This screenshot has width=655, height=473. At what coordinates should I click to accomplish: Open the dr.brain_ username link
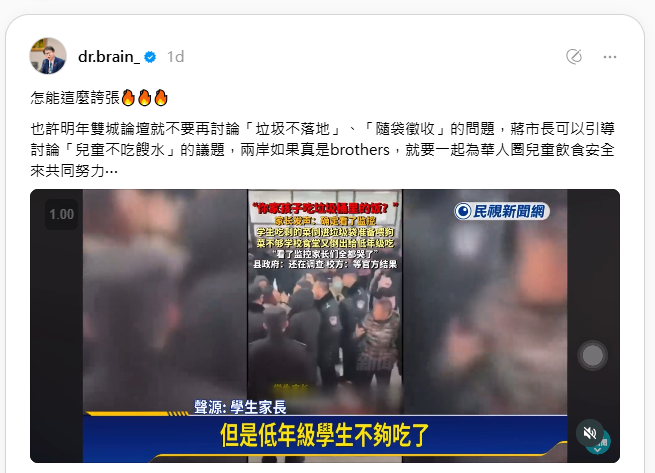[109, 56]
